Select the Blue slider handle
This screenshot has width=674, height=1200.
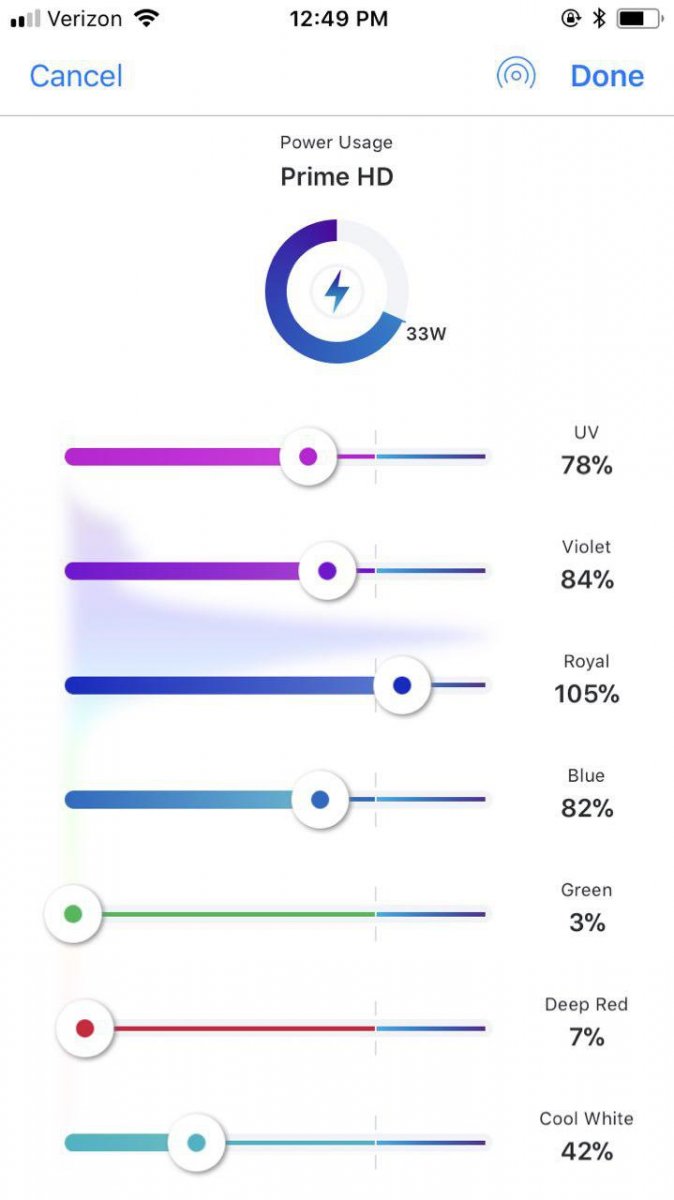320,799
